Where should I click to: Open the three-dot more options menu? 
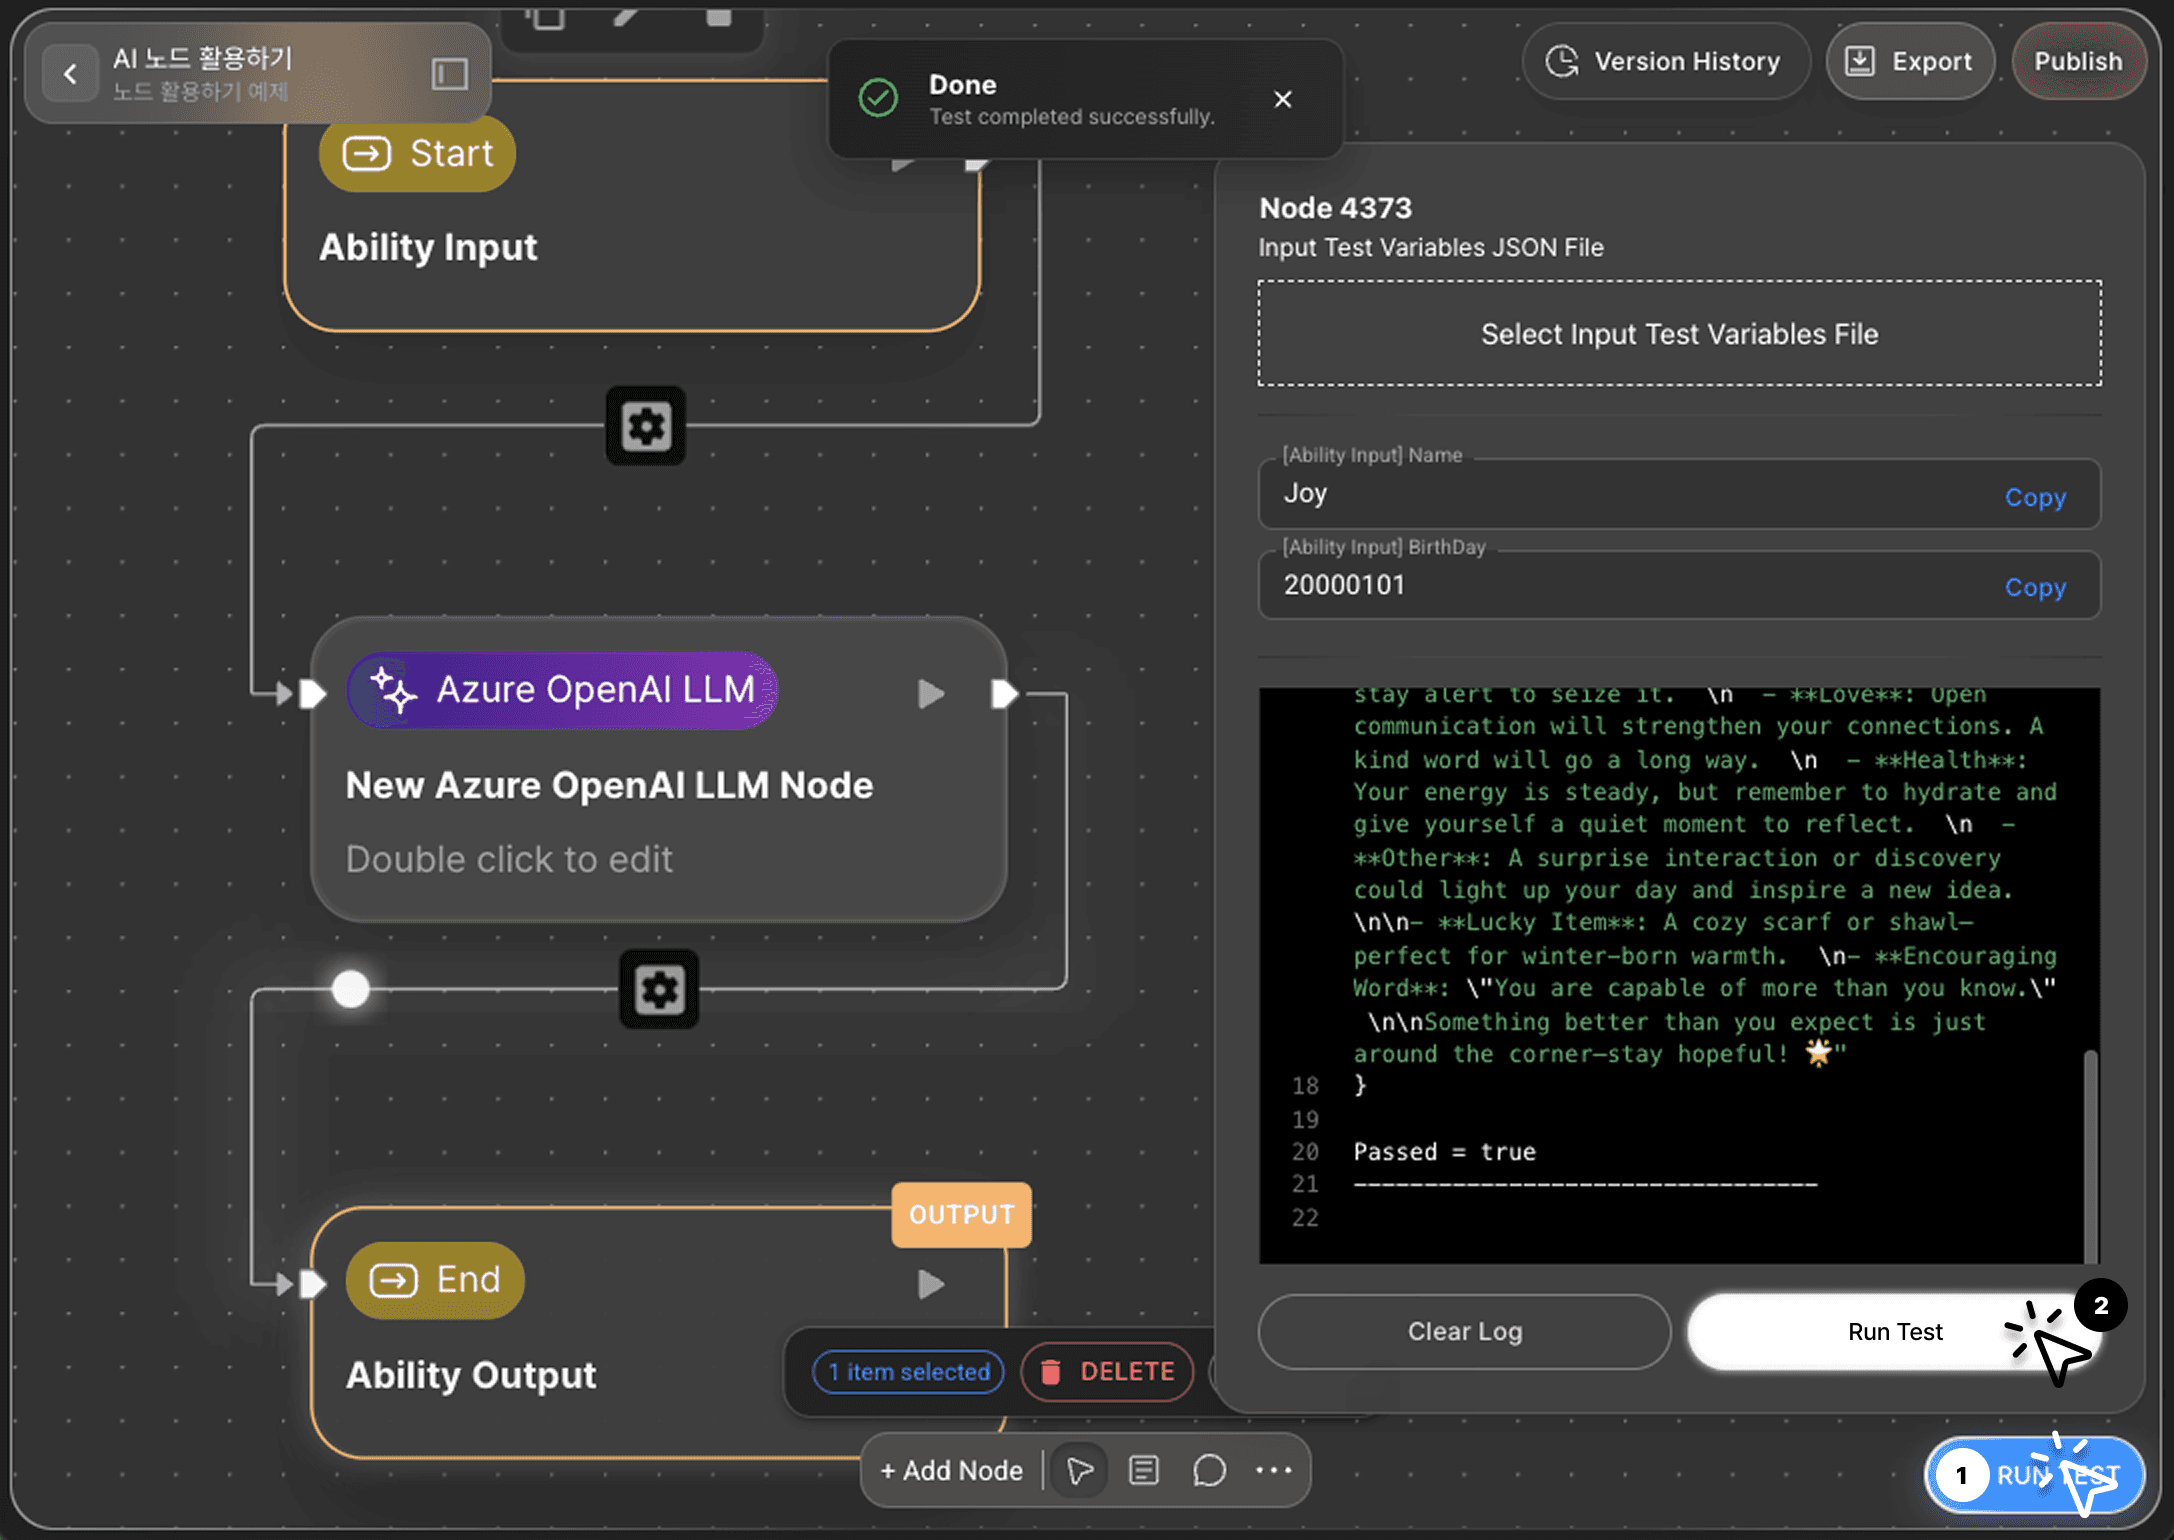(x=1273, y=1470)
